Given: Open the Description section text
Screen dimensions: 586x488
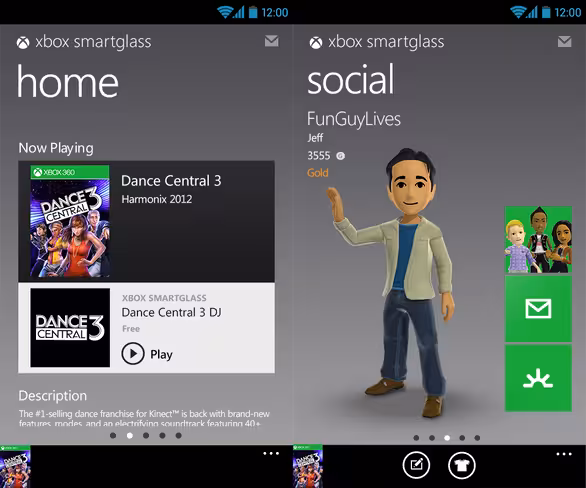Looking at the screenshot, I should tap(144, 418).
